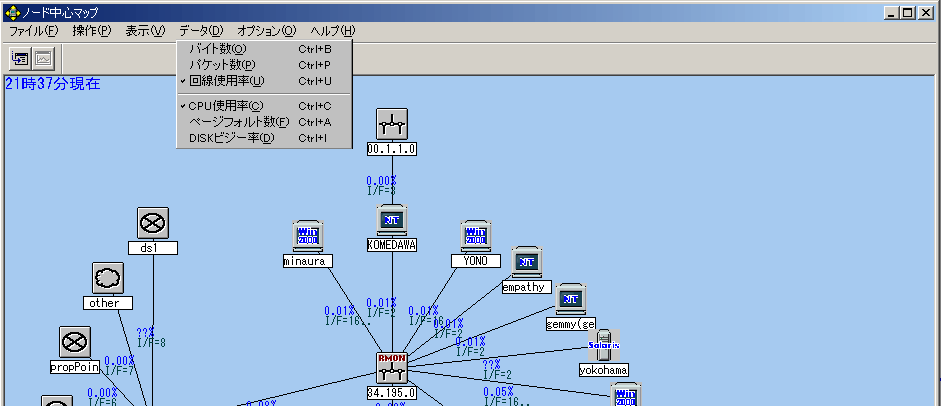Click the empathy node label
The image size is (941, 406).
[x=526, y=287]
